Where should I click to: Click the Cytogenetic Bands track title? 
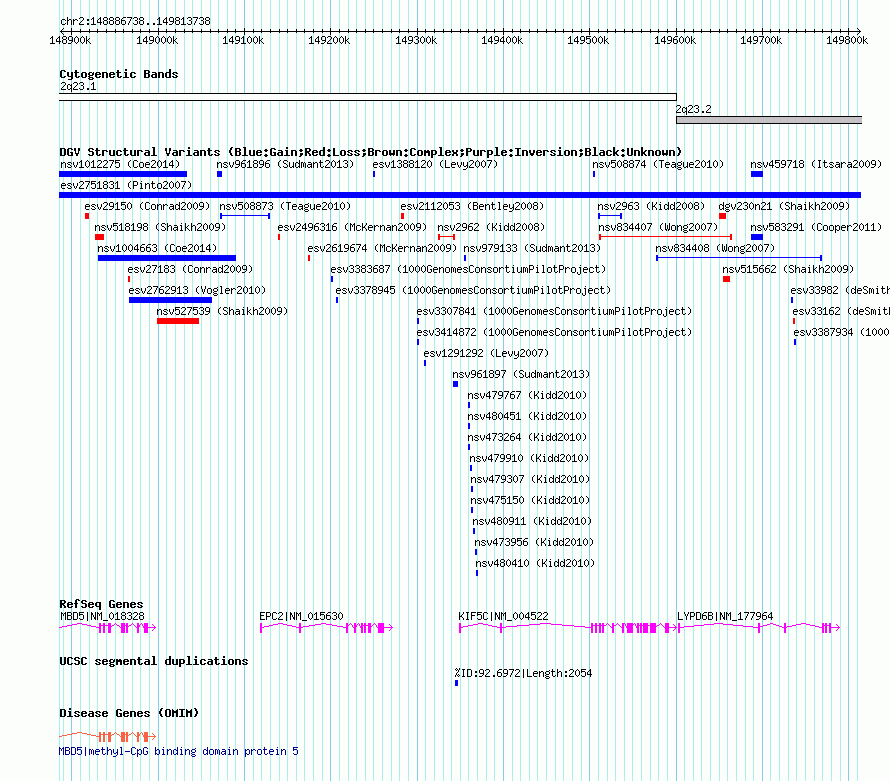click(x=119, y=74)
